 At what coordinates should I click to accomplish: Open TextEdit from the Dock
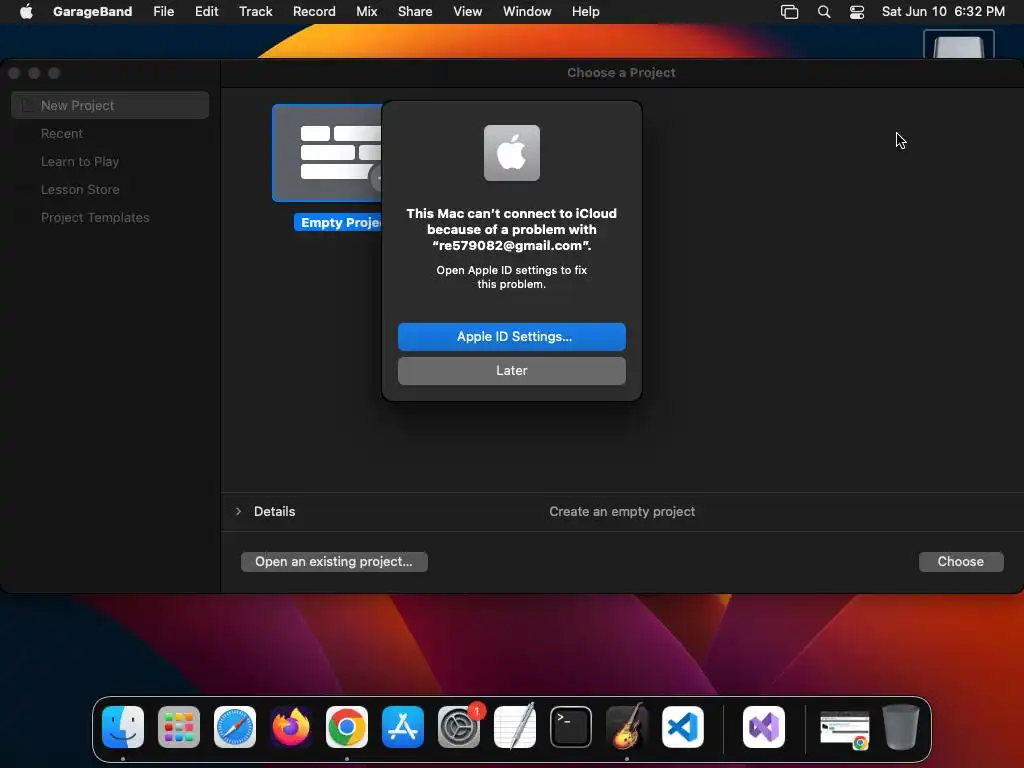pyautogui.click(x=515, y=727)
